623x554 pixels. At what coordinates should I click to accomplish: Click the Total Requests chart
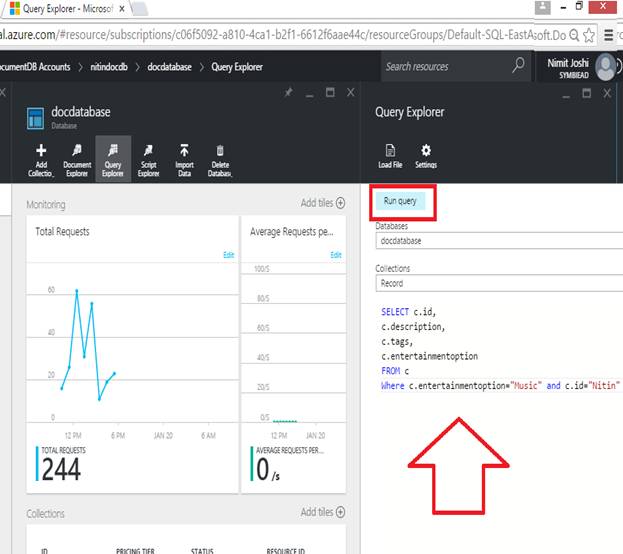click(x=133, y=342)
